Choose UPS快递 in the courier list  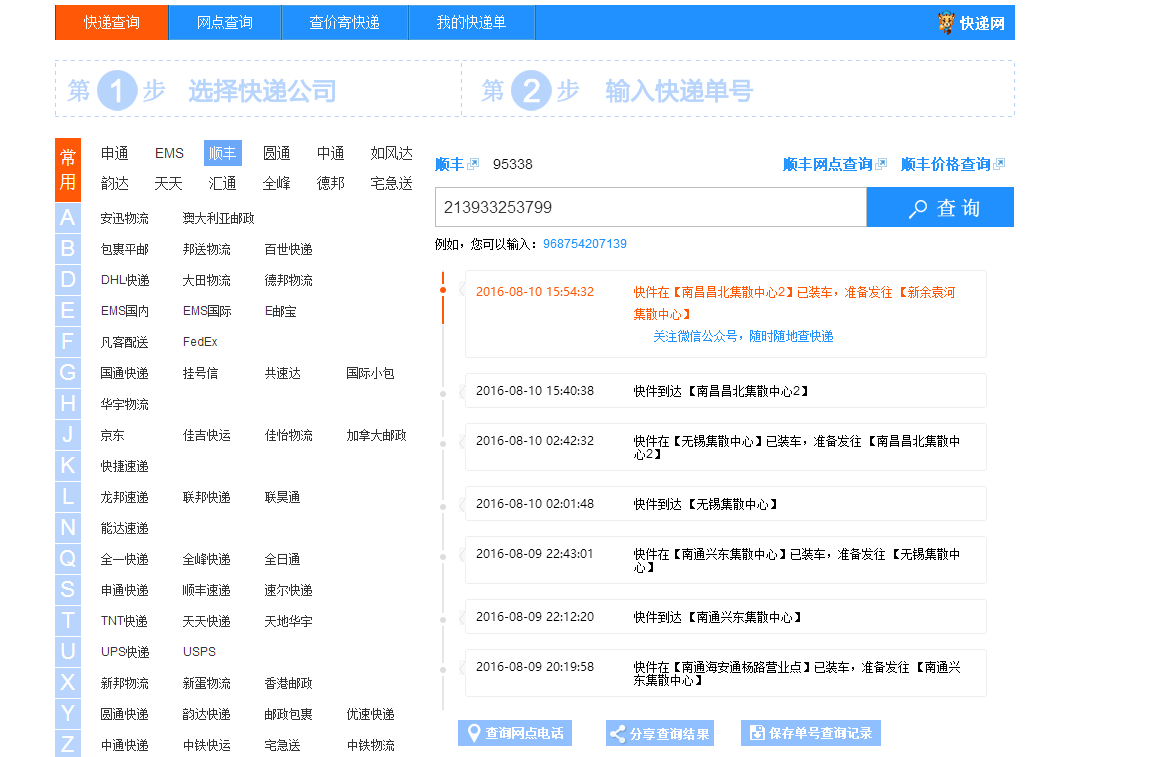tap(125, 651)
